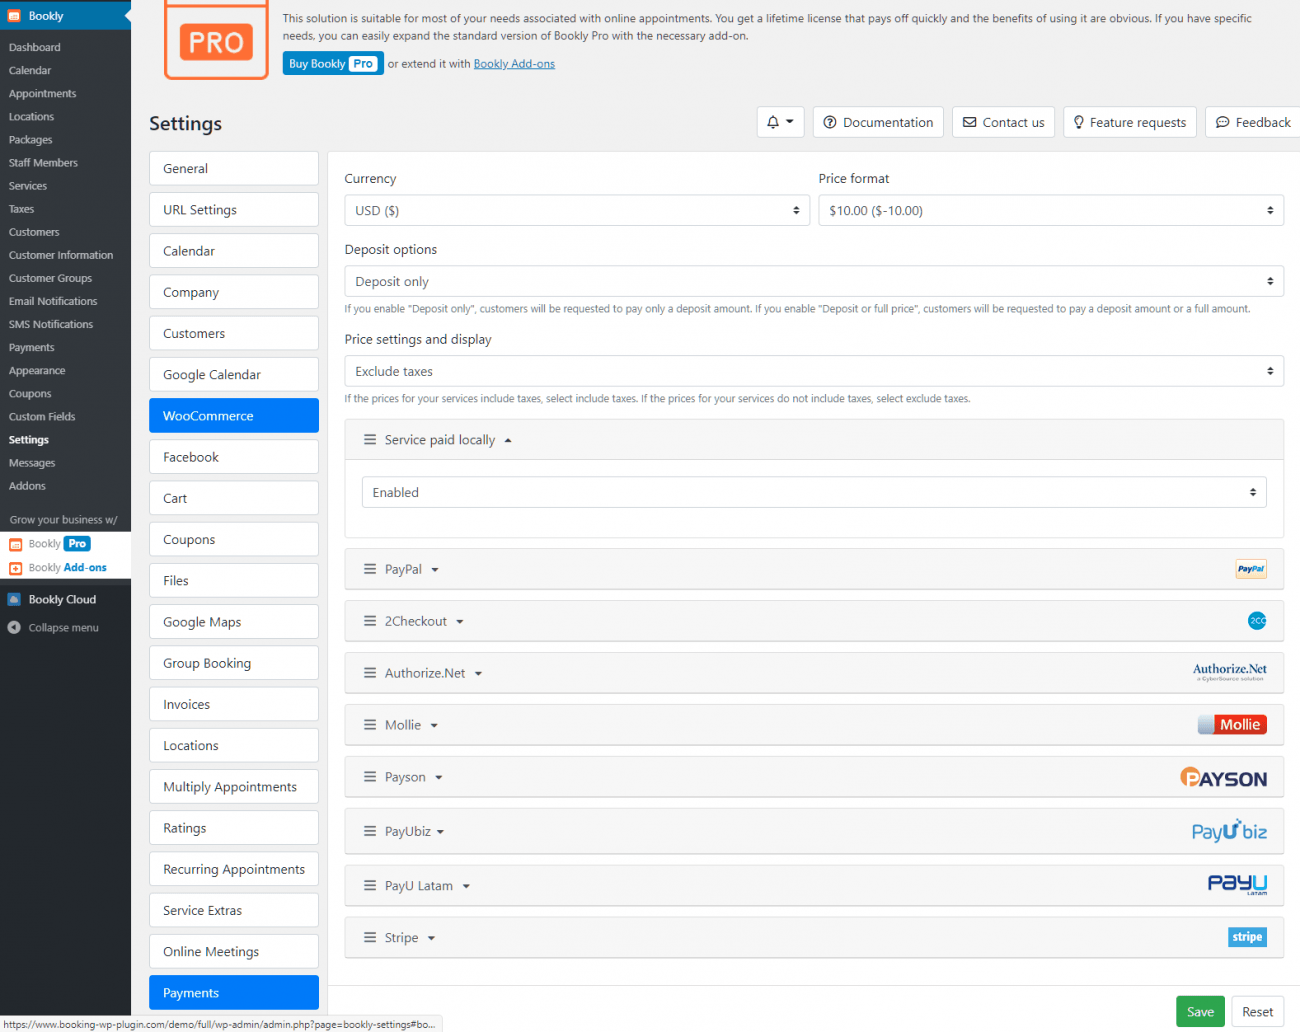Click the drag handle beside Mollie
Screen dimensions: 1300x1032
370,725
